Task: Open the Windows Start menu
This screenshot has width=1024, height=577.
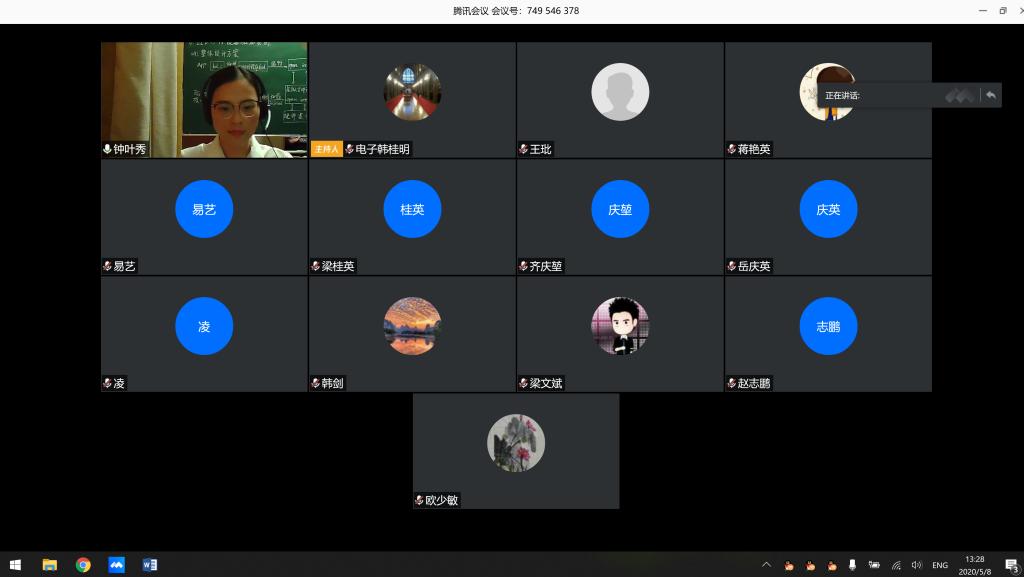Action: (15, 565)
